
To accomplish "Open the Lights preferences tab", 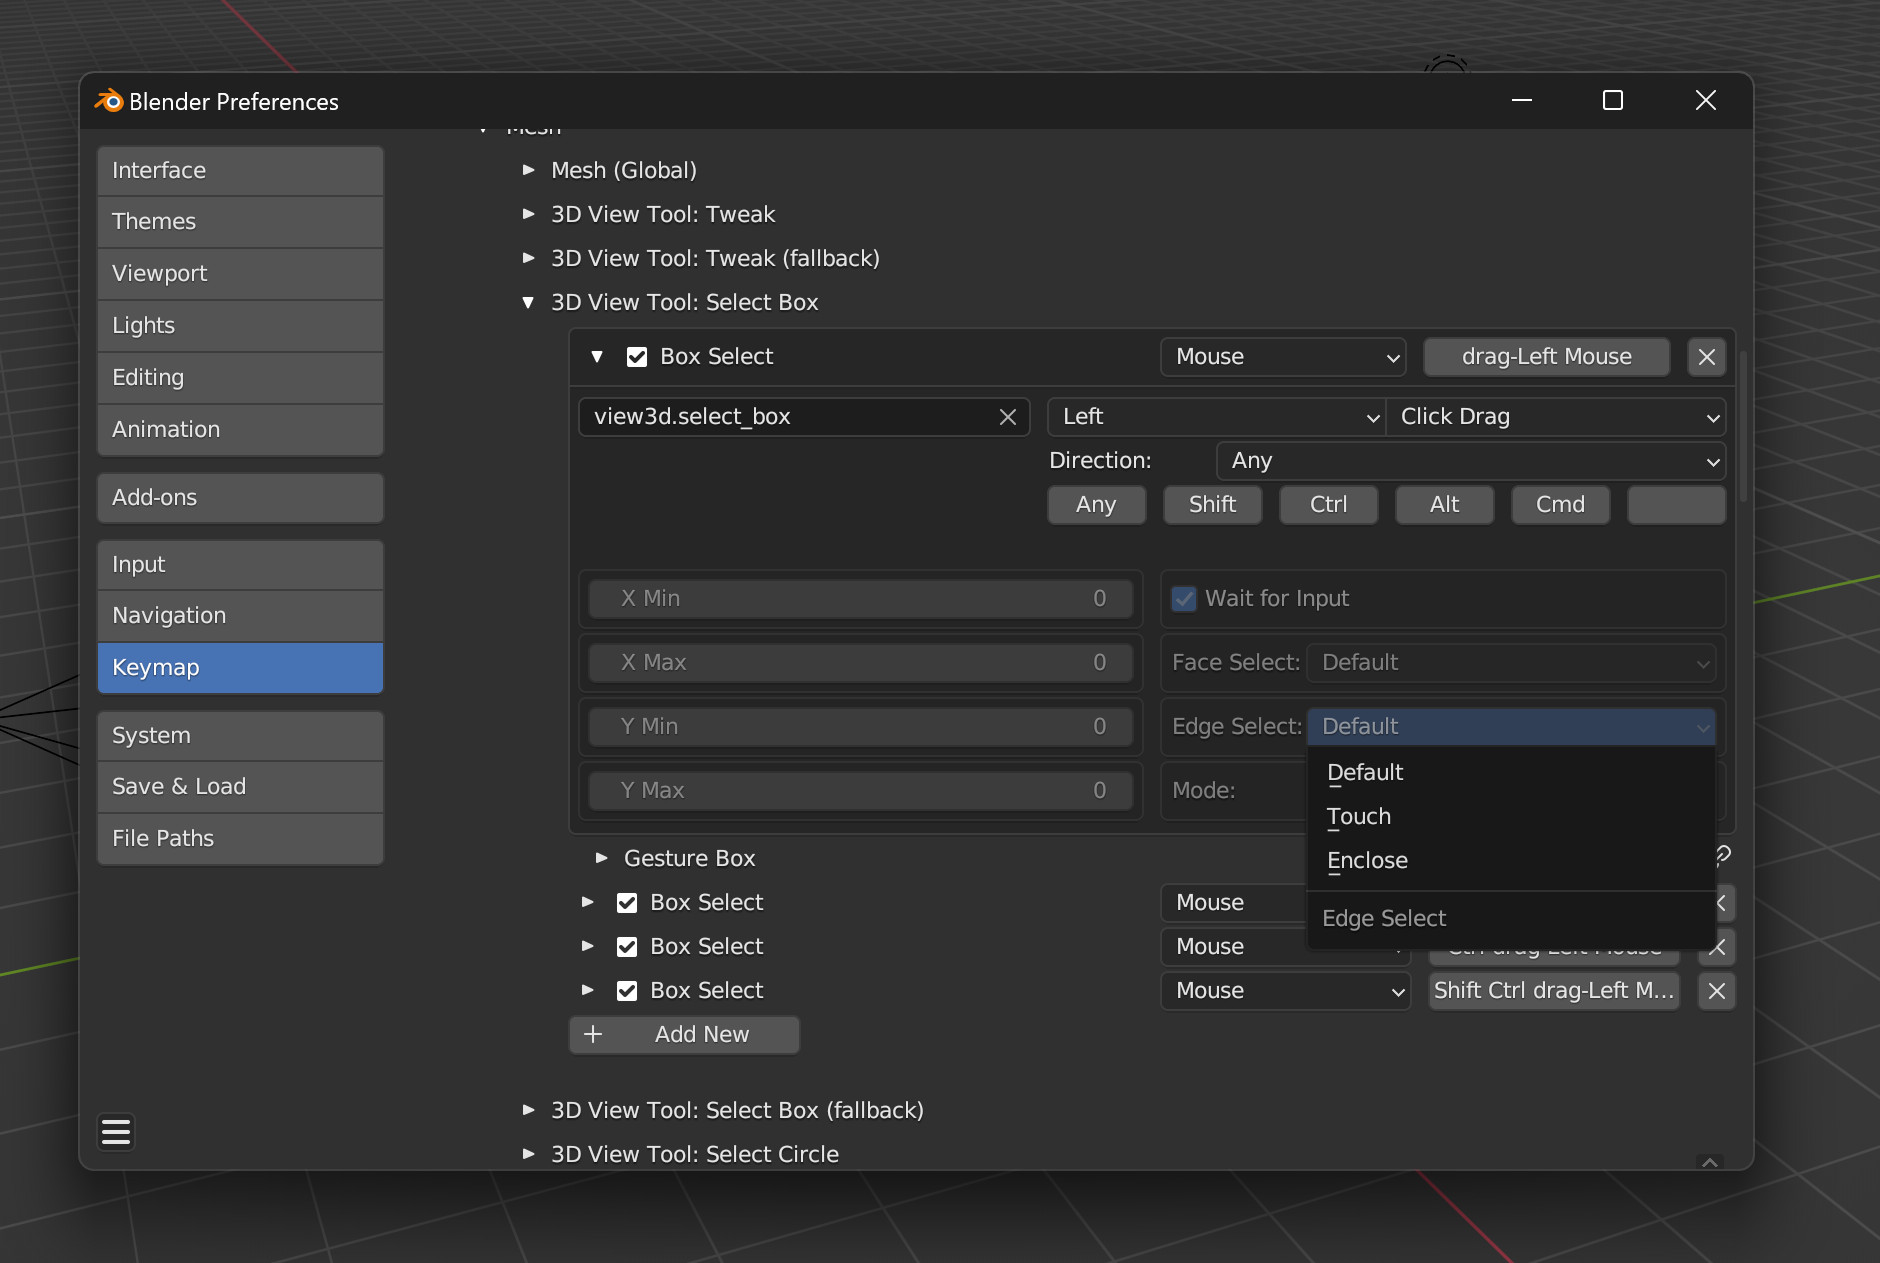I will (240, 326).
